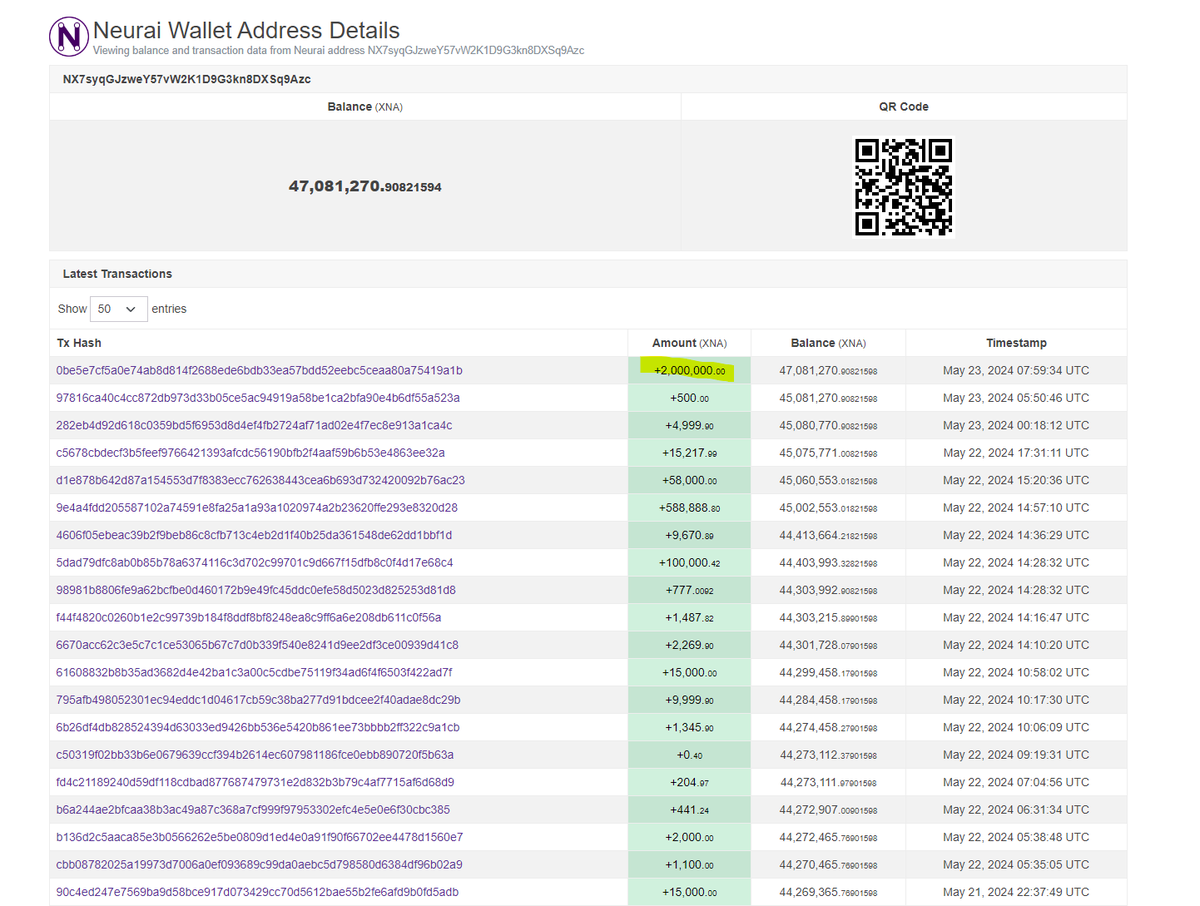Open transaction 0be5e7cf5a0e74ab8d814f2688 hash link
Viewport: 1200px width, 906px height.
[x=259, y=370]
